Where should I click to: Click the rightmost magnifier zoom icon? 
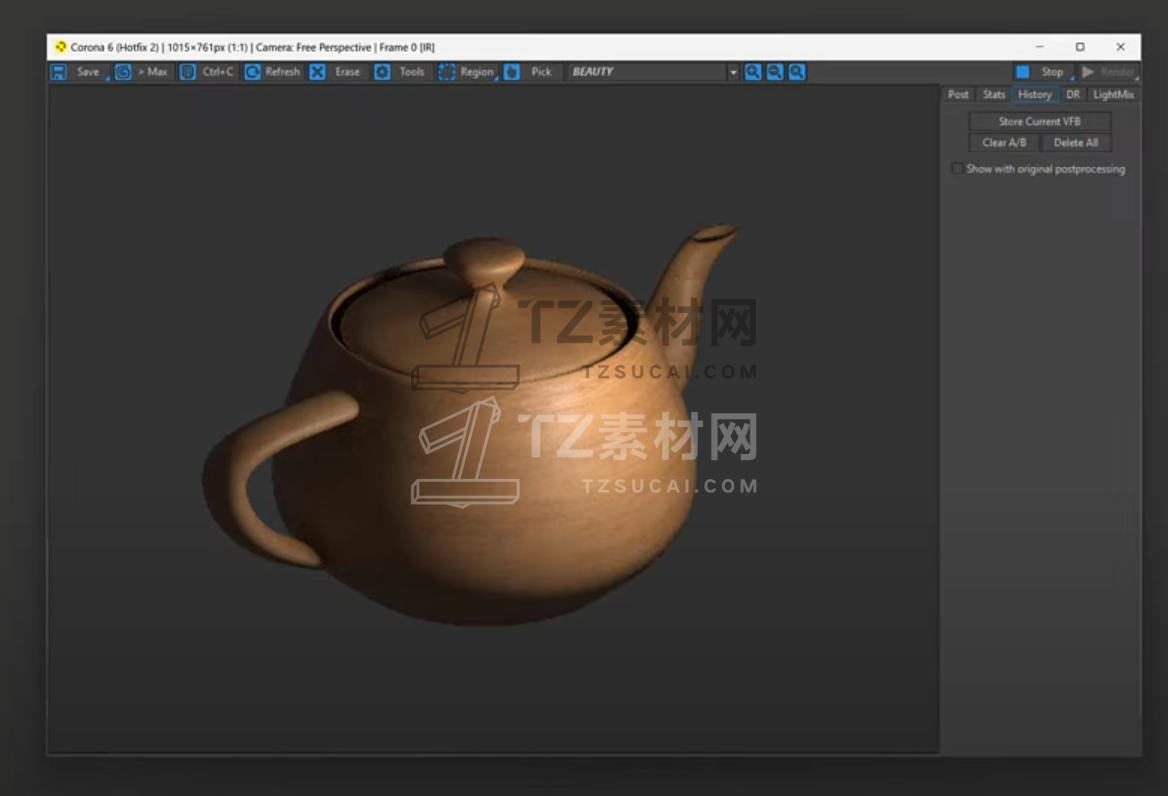point(797,72)
